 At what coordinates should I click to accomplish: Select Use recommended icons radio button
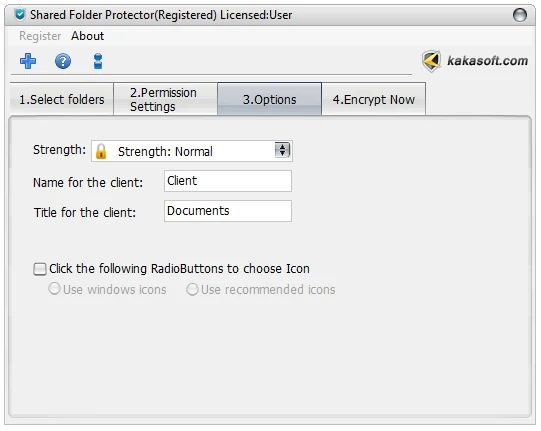(x=192, y=289)
